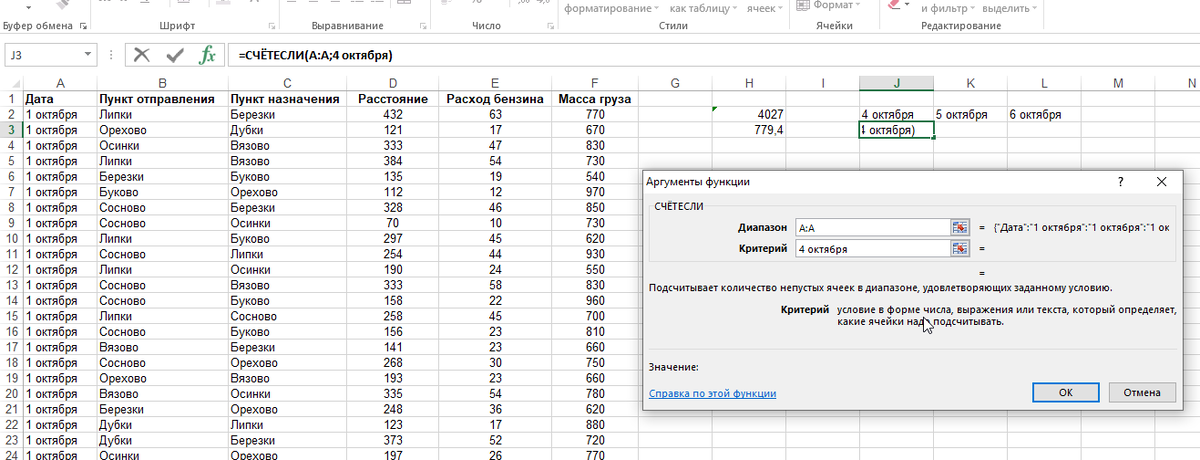Collapse dialog via Критерий range selector icon

pos(960,248)
